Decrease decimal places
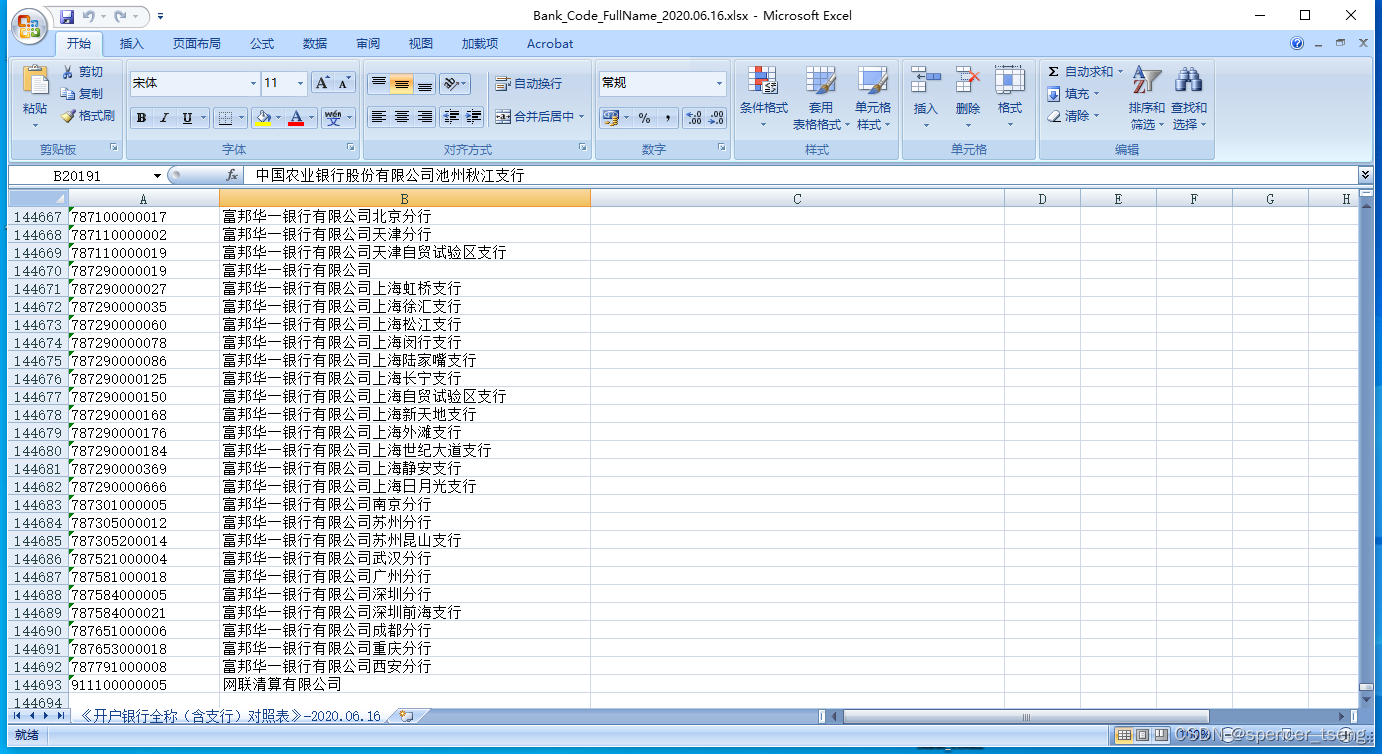Screen dimensions: 1382x754 coord(716,118)
